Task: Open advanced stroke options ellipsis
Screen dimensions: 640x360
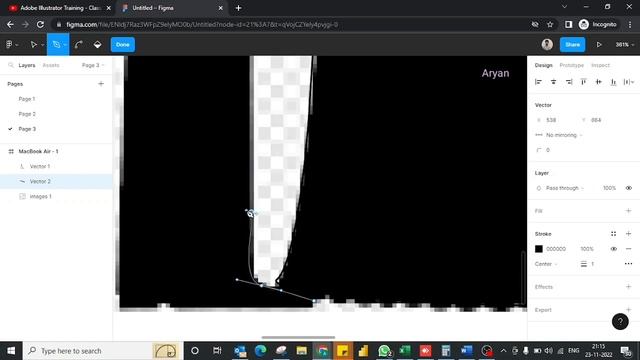Action: 629,264
